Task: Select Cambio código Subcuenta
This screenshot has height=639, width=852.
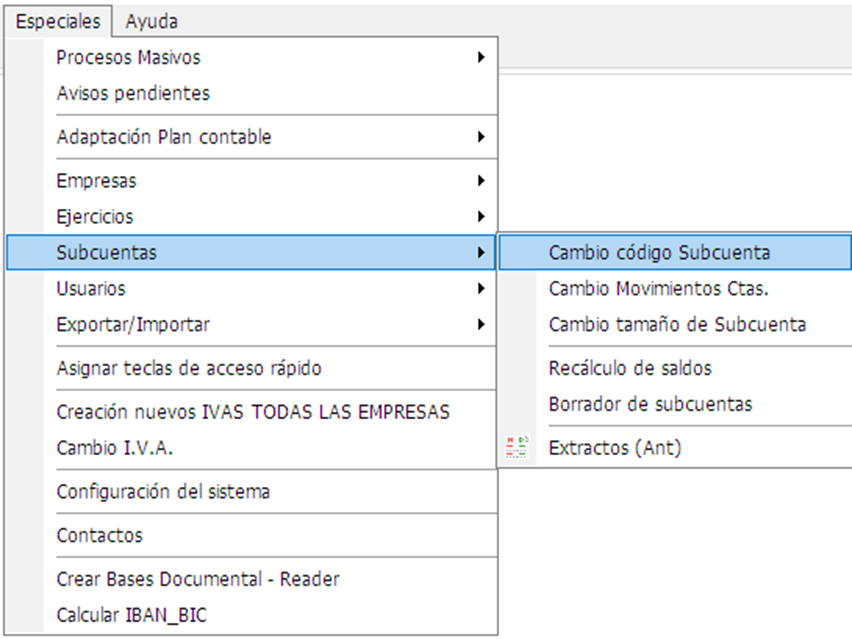Action: [675, 253]
